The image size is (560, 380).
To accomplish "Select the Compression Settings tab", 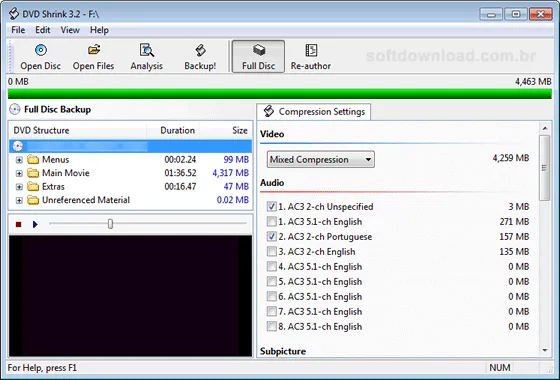I will 314,112.
